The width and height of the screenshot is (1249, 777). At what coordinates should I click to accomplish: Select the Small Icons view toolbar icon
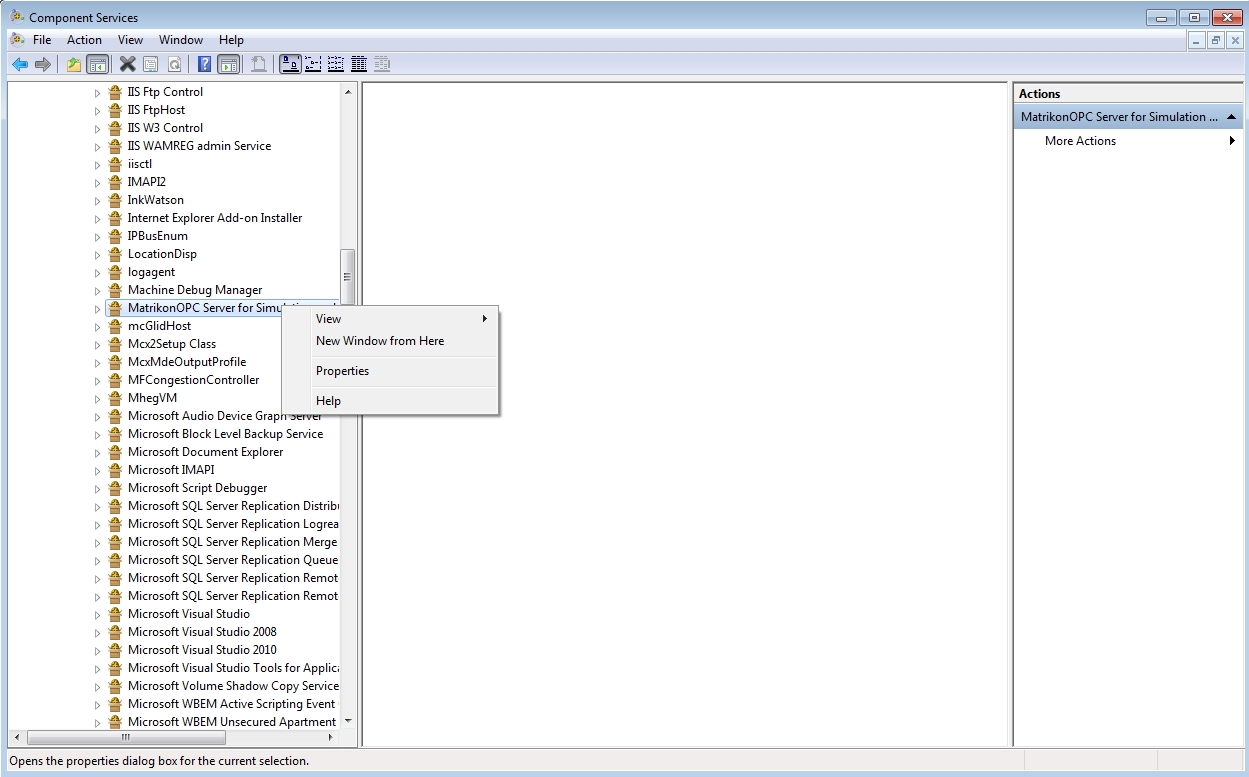[x=313, y=64]
